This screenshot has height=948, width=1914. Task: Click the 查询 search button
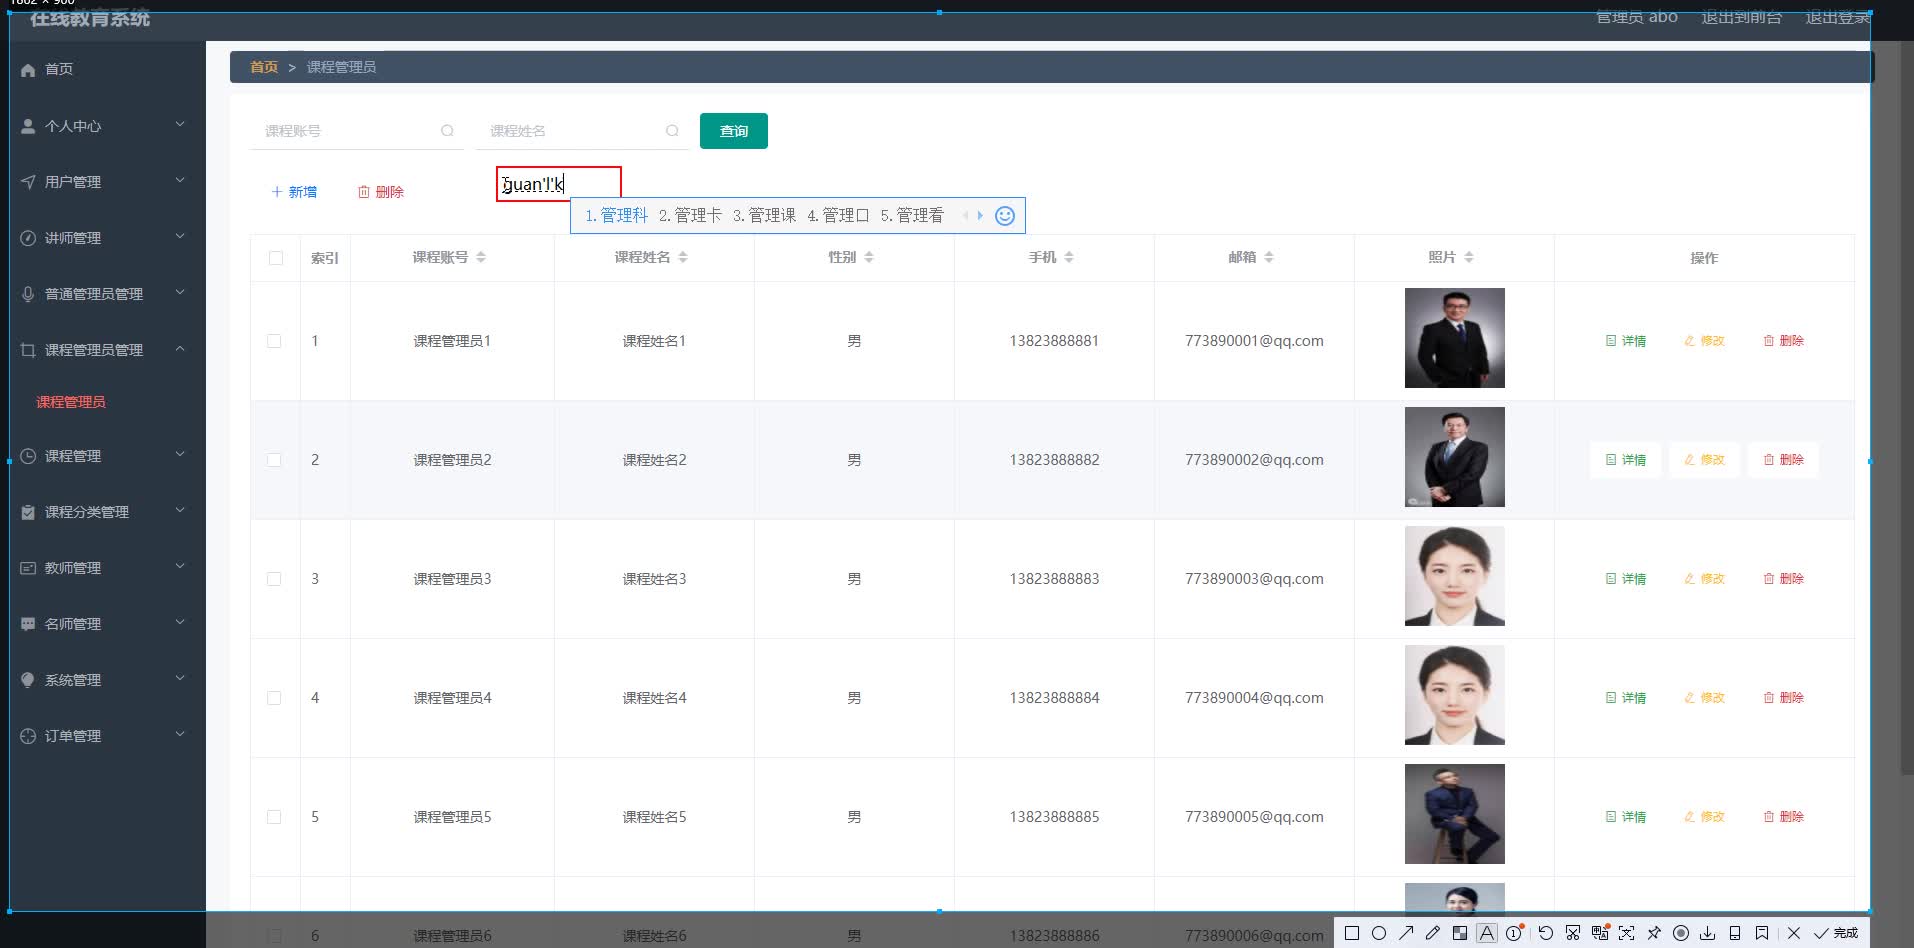733,130
